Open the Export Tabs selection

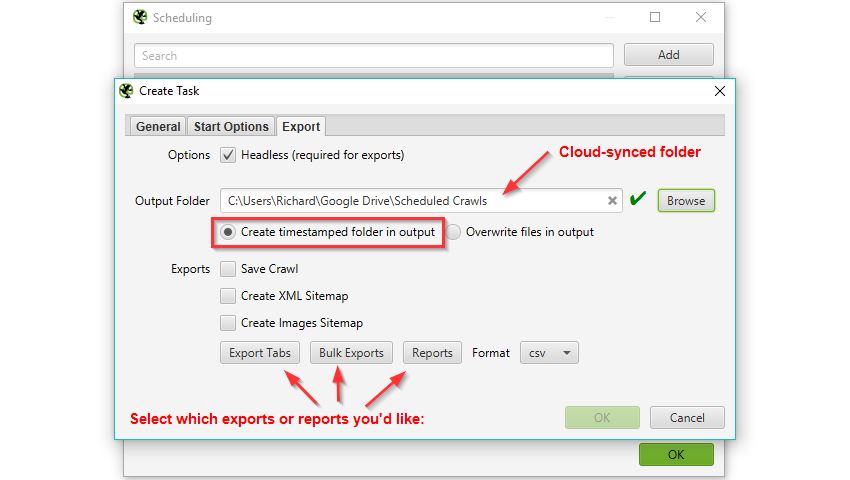[260, 353]
